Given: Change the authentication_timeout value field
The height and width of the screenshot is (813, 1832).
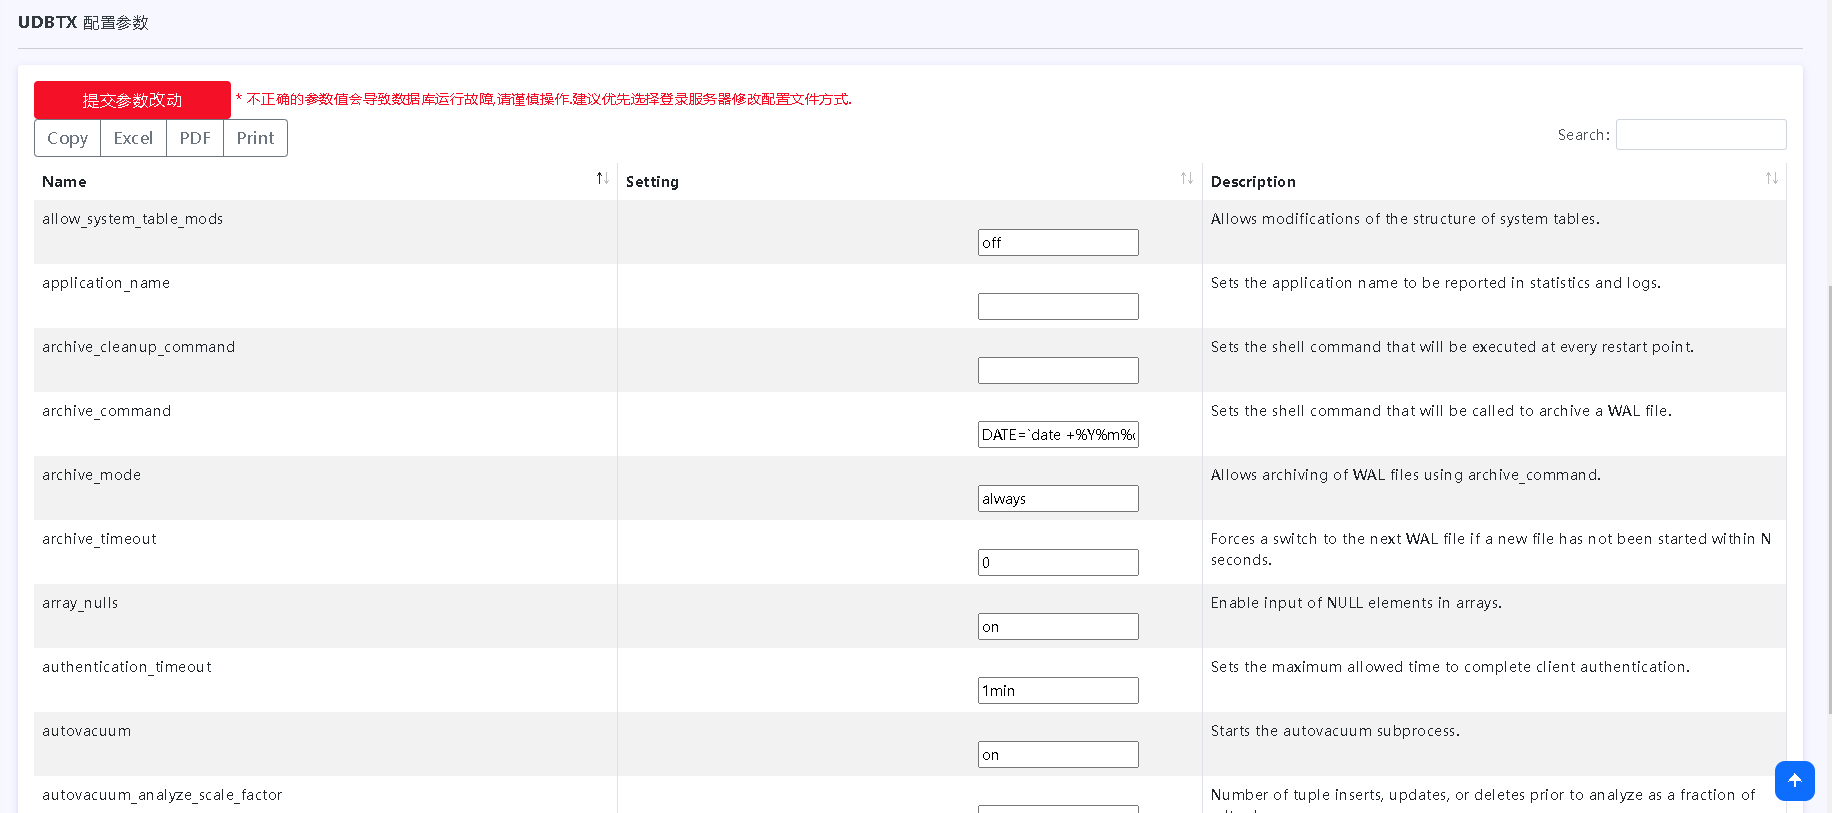Looking at the screenshot, I should tap(1057, 691).
